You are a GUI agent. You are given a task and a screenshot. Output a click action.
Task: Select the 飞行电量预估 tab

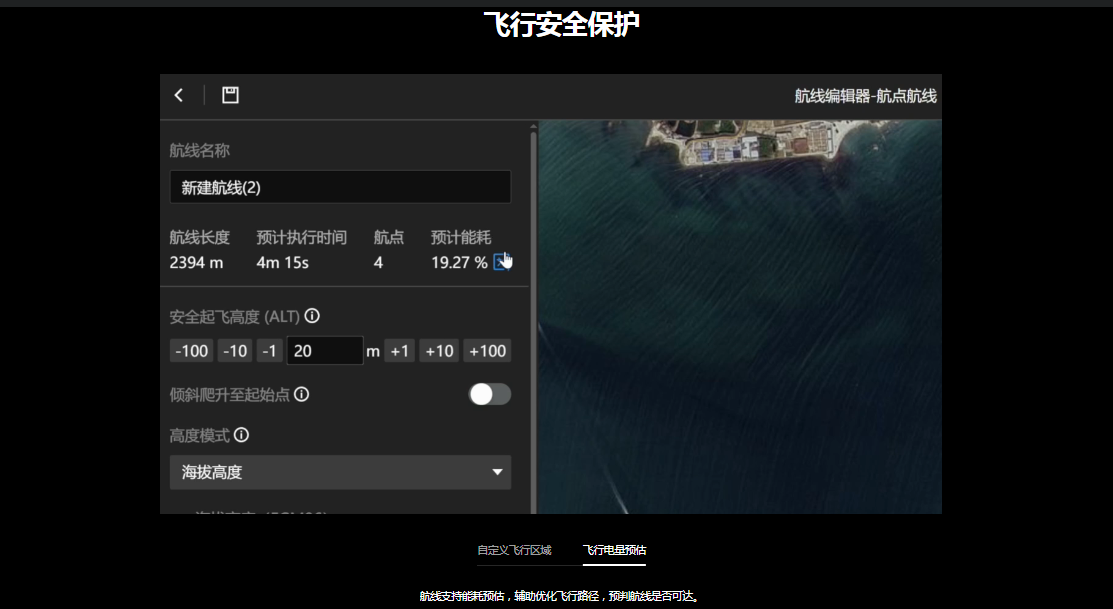tap(614, 550)
